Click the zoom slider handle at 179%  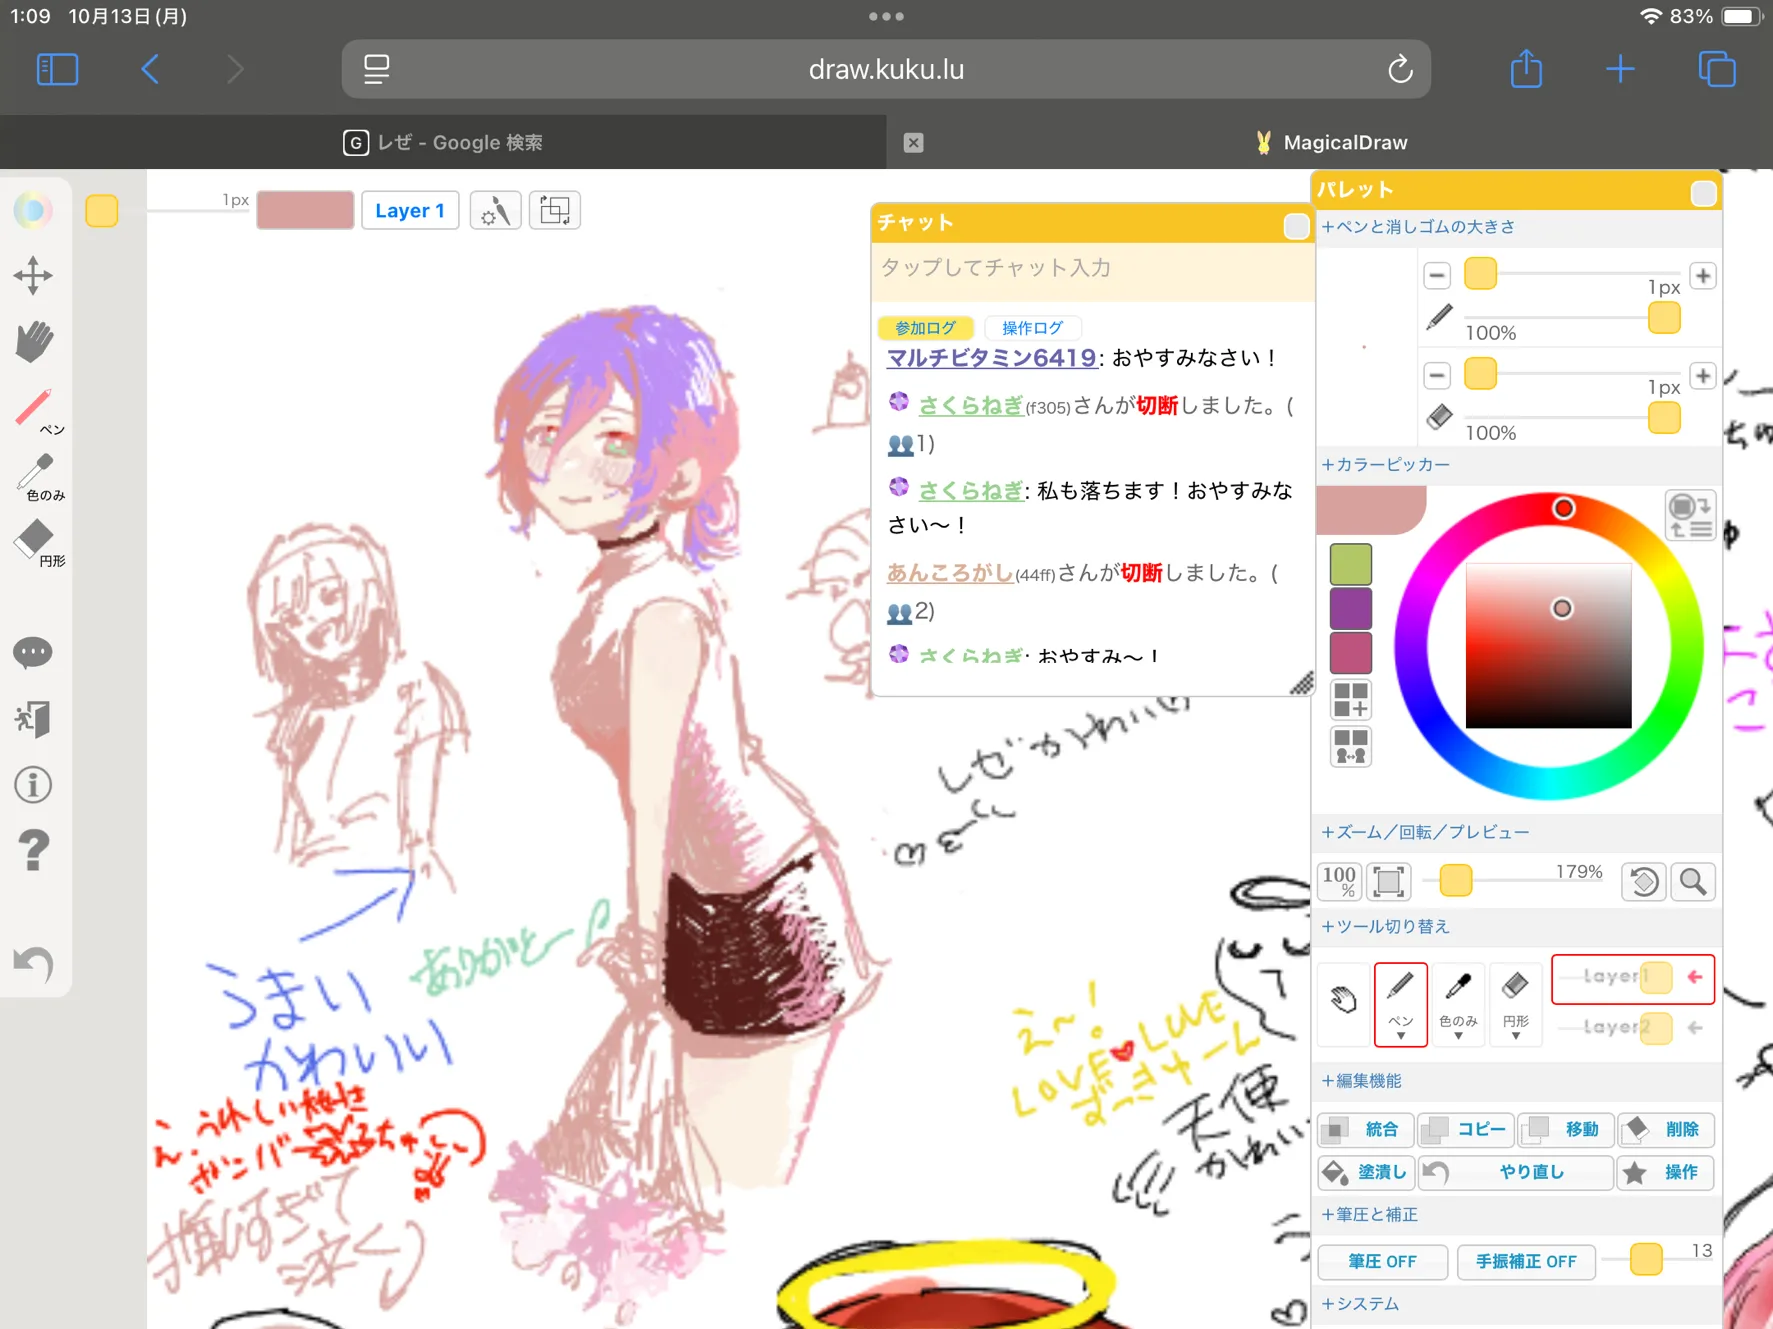(x=1455, y=881)
